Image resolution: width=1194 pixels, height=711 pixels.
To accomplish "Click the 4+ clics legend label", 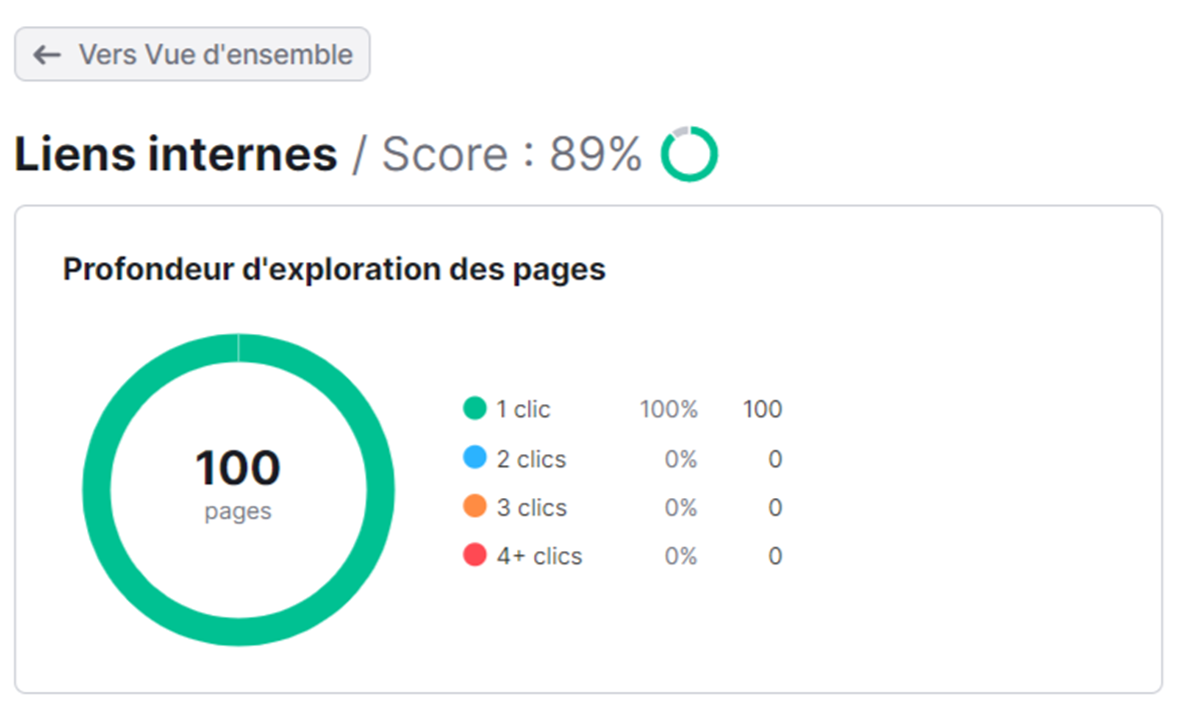I will coord(539,556).
